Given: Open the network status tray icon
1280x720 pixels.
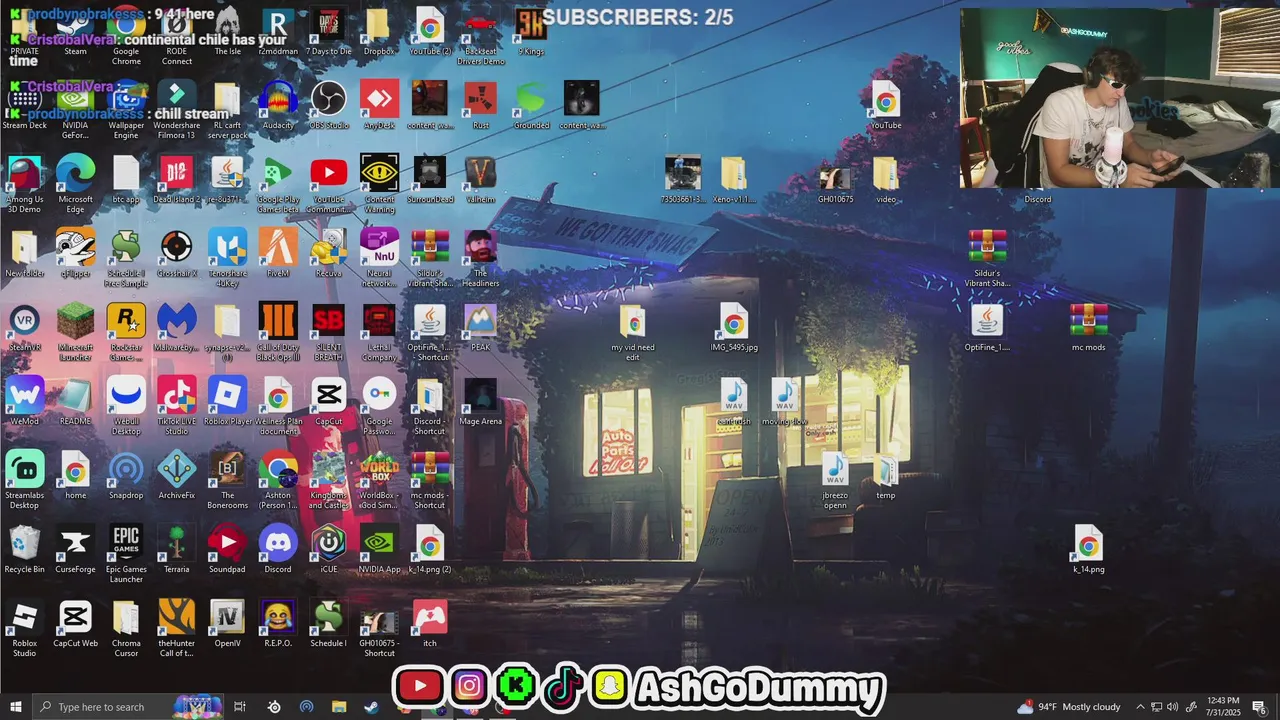Looking at the screenshot, I should pos(1156,707).
